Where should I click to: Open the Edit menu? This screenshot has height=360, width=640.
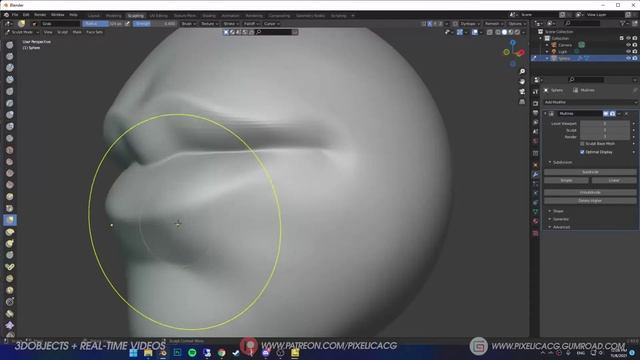pos(26,15)
